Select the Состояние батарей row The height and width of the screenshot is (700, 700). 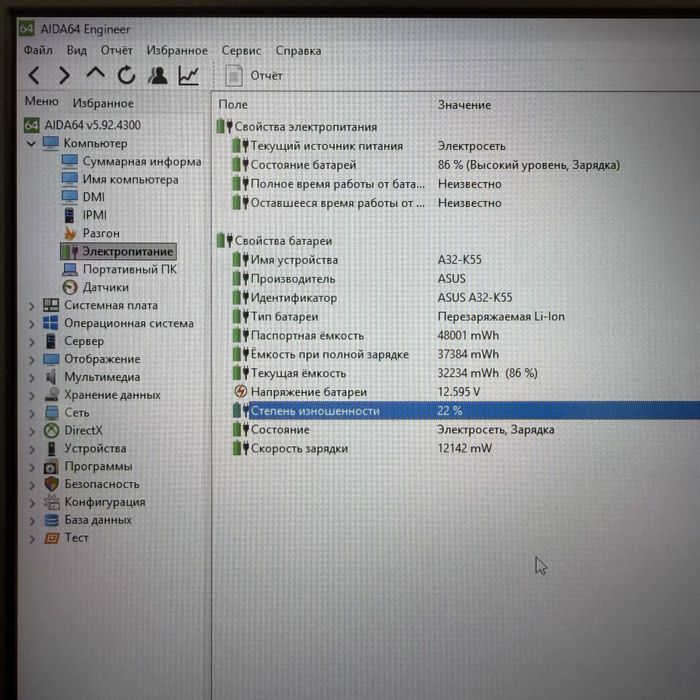point(465,165)
